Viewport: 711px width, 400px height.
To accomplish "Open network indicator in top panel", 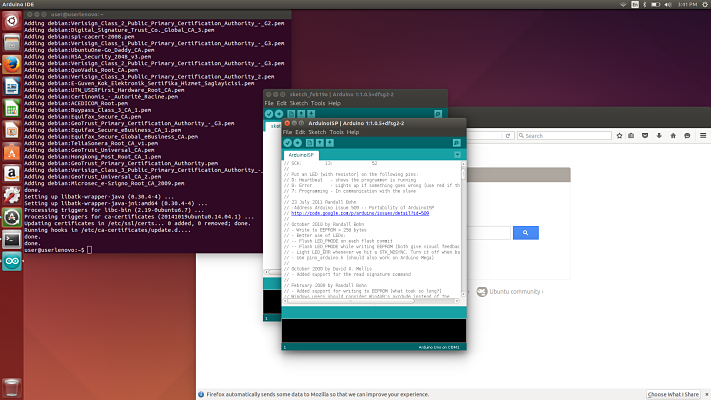I will point(623,4).
